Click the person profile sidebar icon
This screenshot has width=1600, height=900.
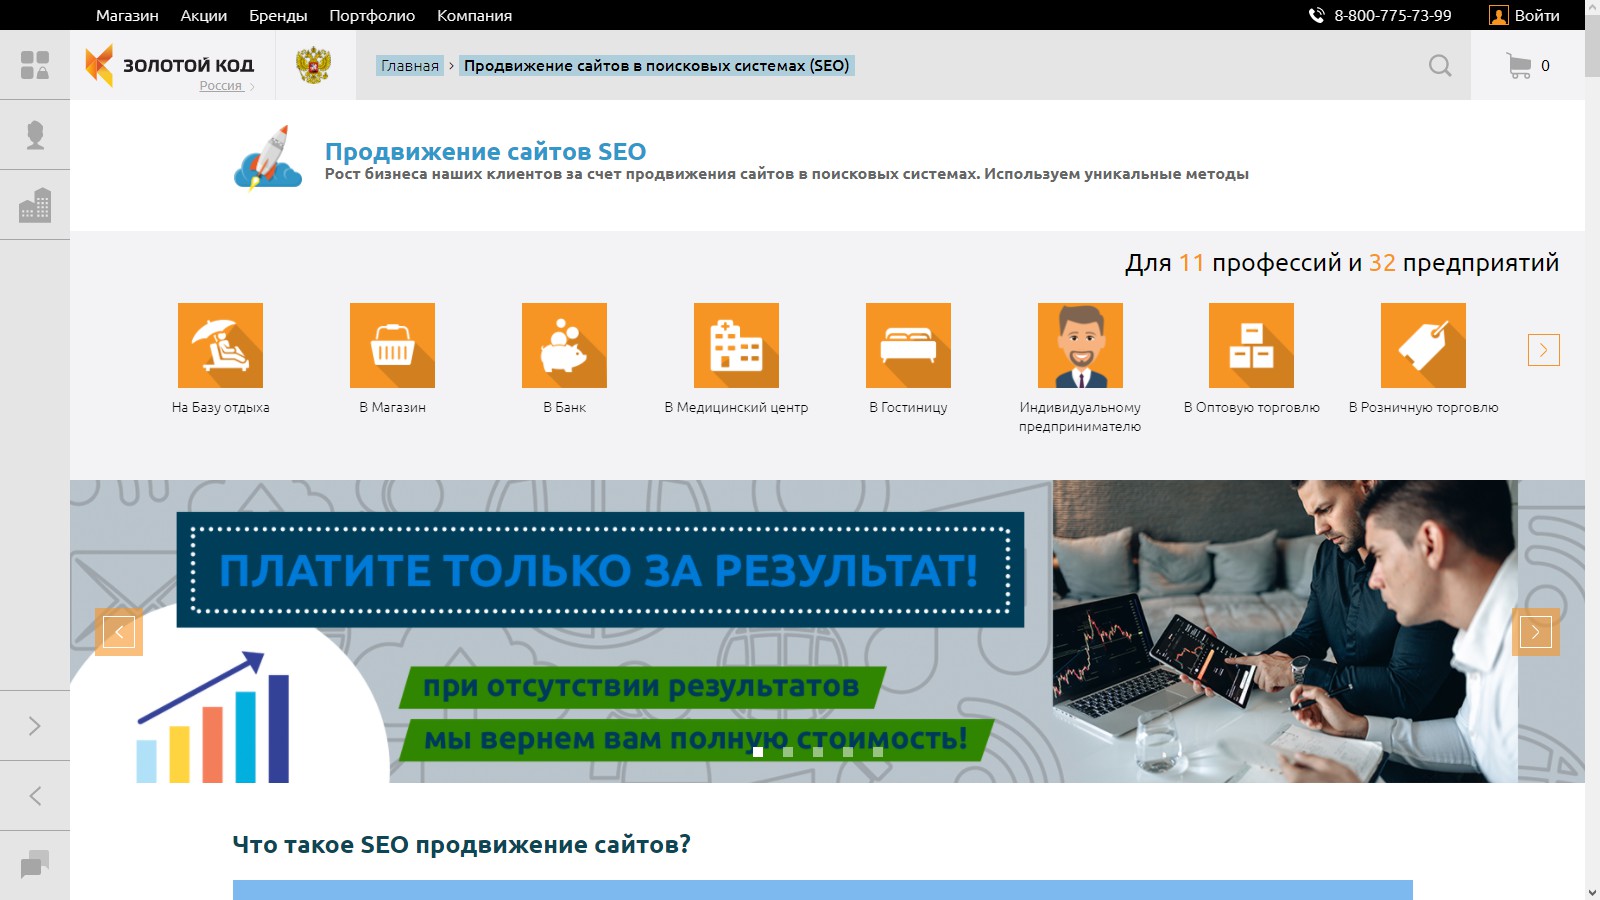tap(35, 135)
